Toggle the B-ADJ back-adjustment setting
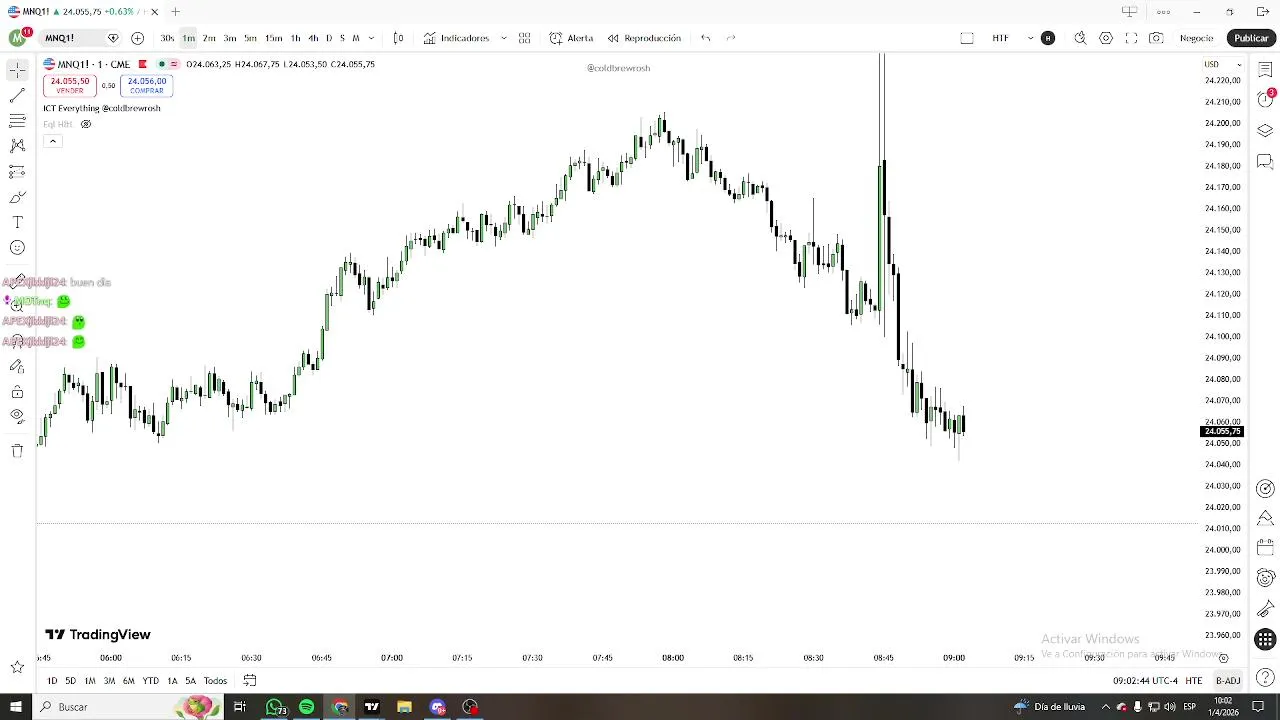Screen dimensions: 1280x720 pyautogui.click(x=1227, y=681)
